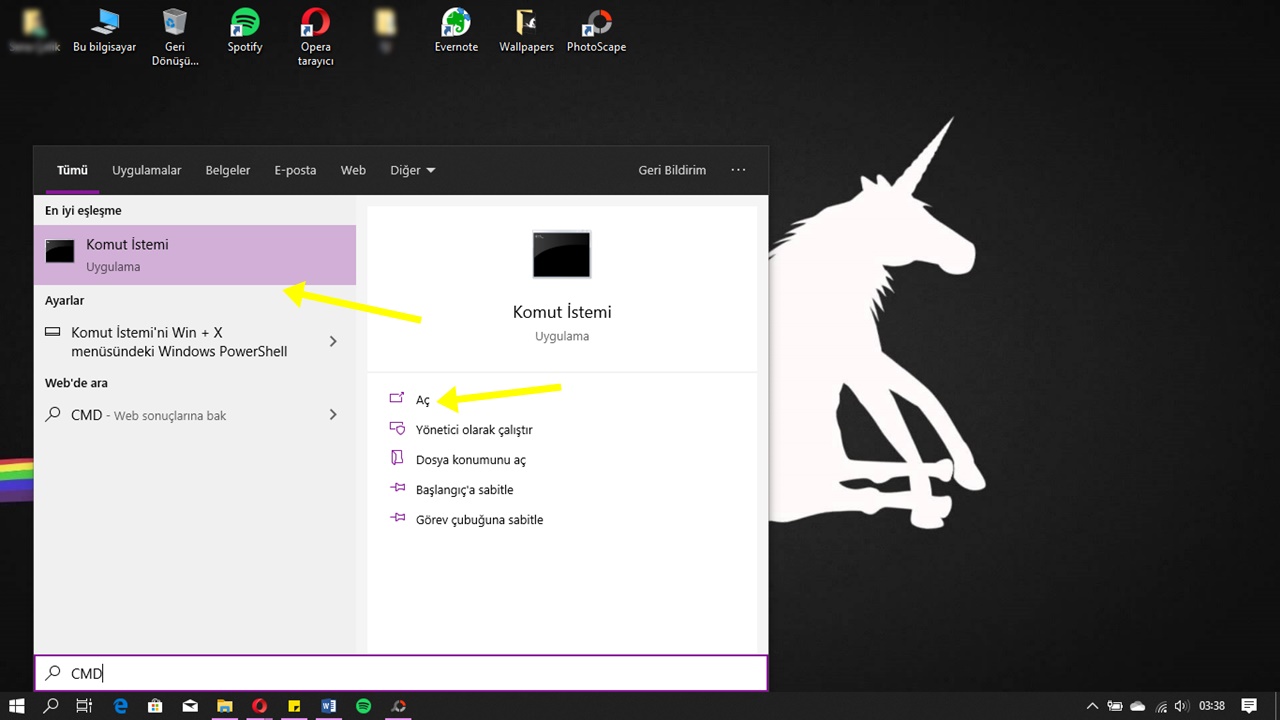Click the CMD search input field
This screenshot has width=1280, height=720.
coord(400,673)
